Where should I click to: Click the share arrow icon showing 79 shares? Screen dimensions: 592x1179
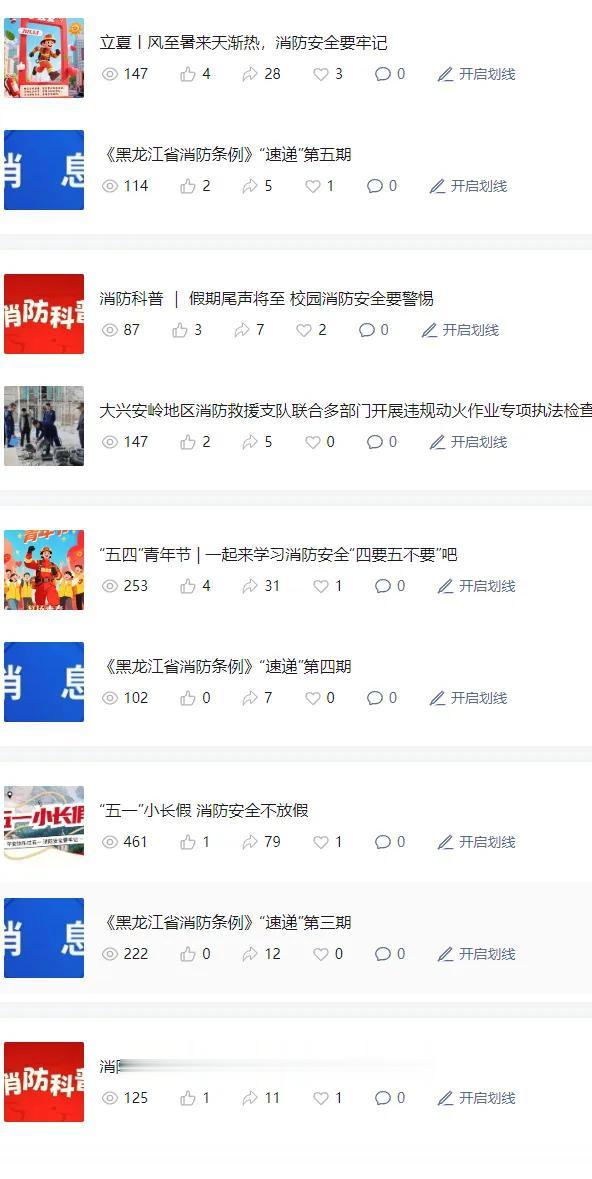tap(250, 842)
